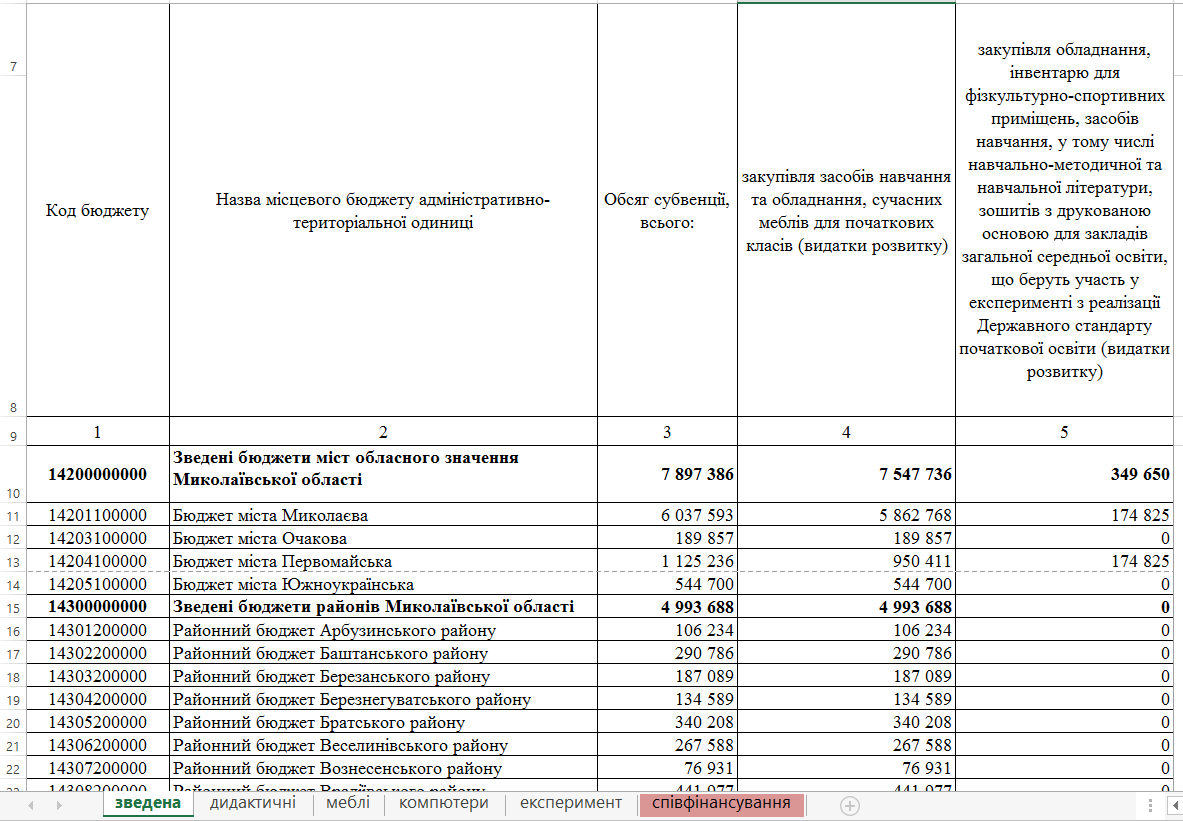Screen dimensions: 1183x821
Task: Select row header 20
Action: click(13, 723)
